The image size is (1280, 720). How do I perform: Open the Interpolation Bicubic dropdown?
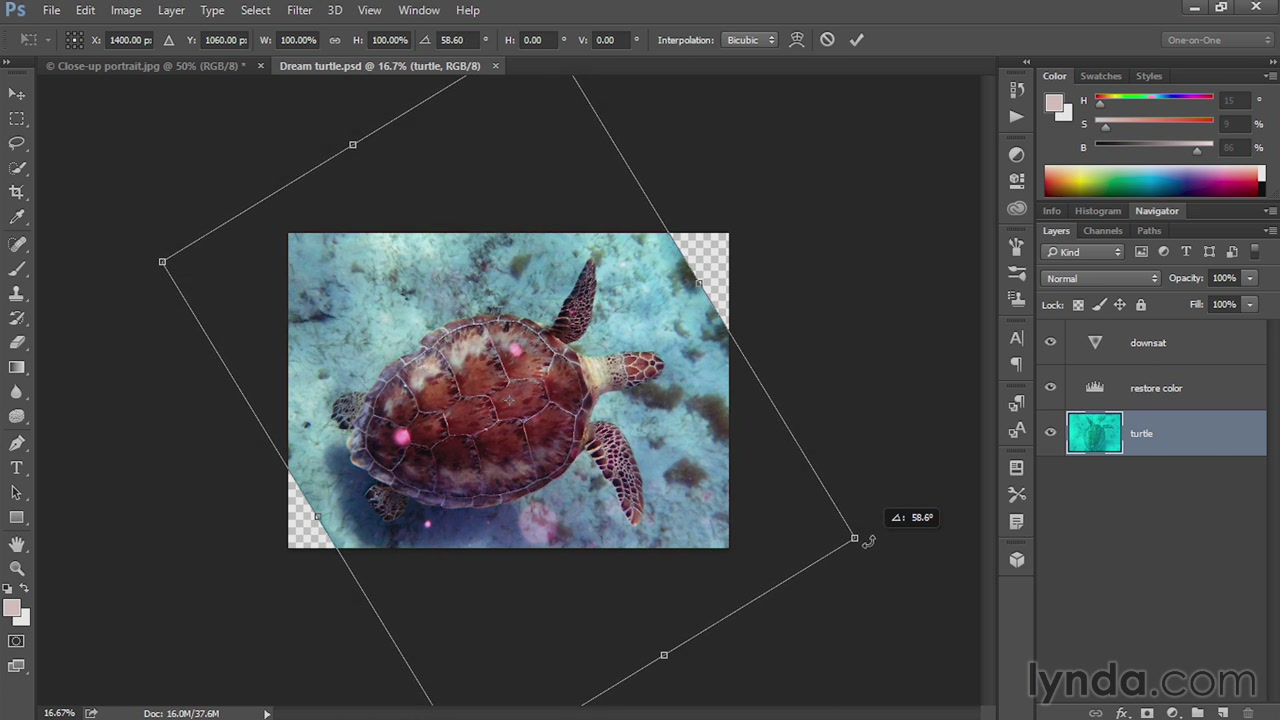pos(750,40)
